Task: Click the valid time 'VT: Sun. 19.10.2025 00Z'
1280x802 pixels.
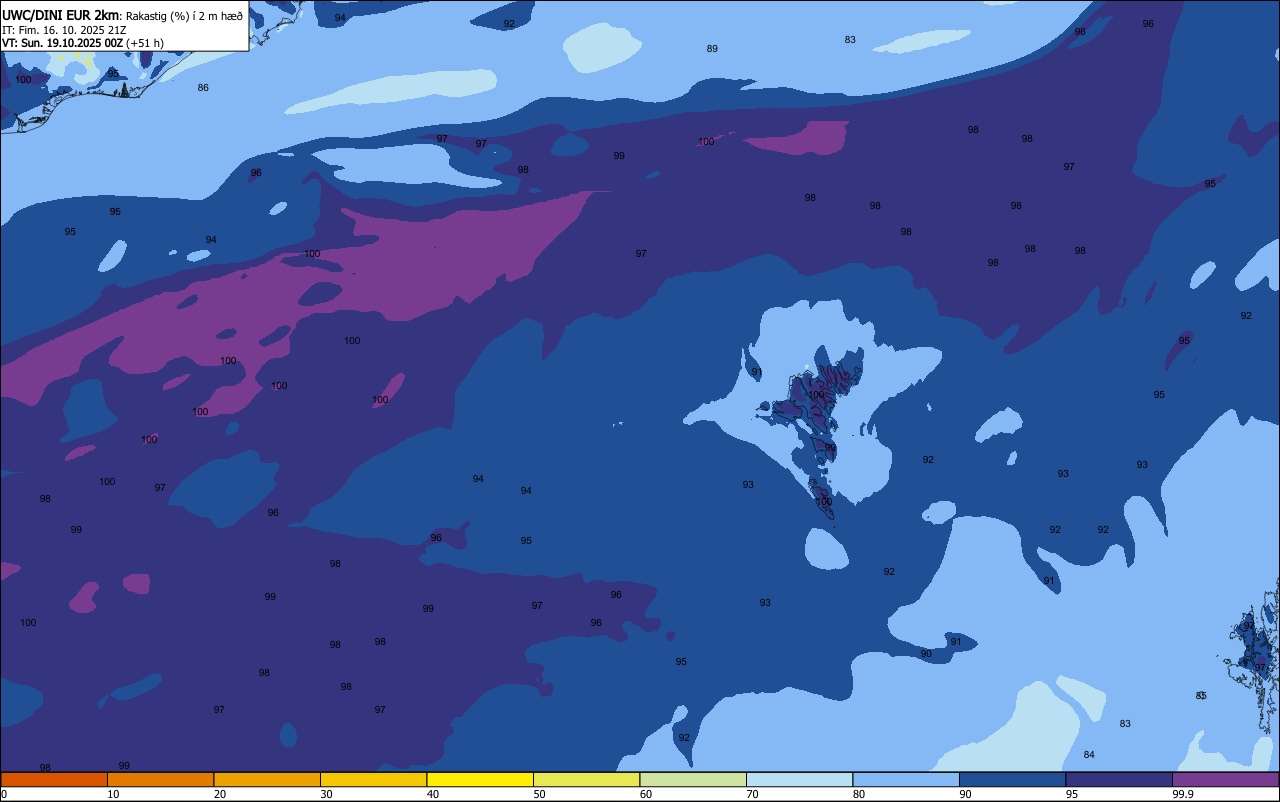Action: (62, 43)
